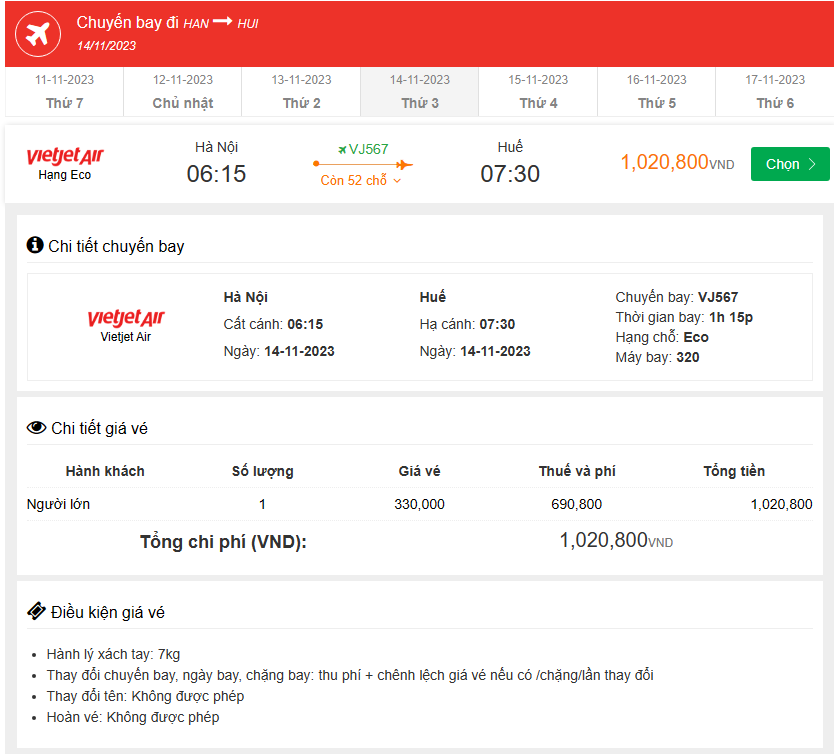Click the green plane icon next to VJ567
The height and width of the screenshot is (755, 834).
(x=342, y=149)
